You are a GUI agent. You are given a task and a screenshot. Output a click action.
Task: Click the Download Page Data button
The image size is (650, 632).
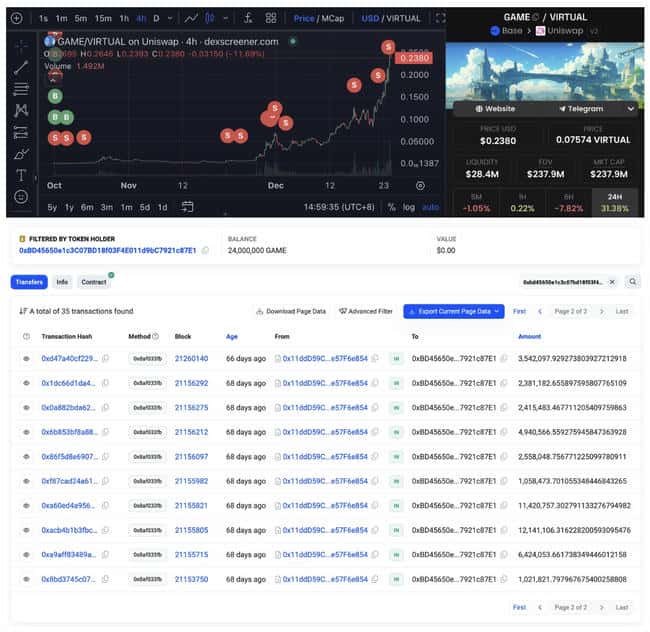click(290, 311)
